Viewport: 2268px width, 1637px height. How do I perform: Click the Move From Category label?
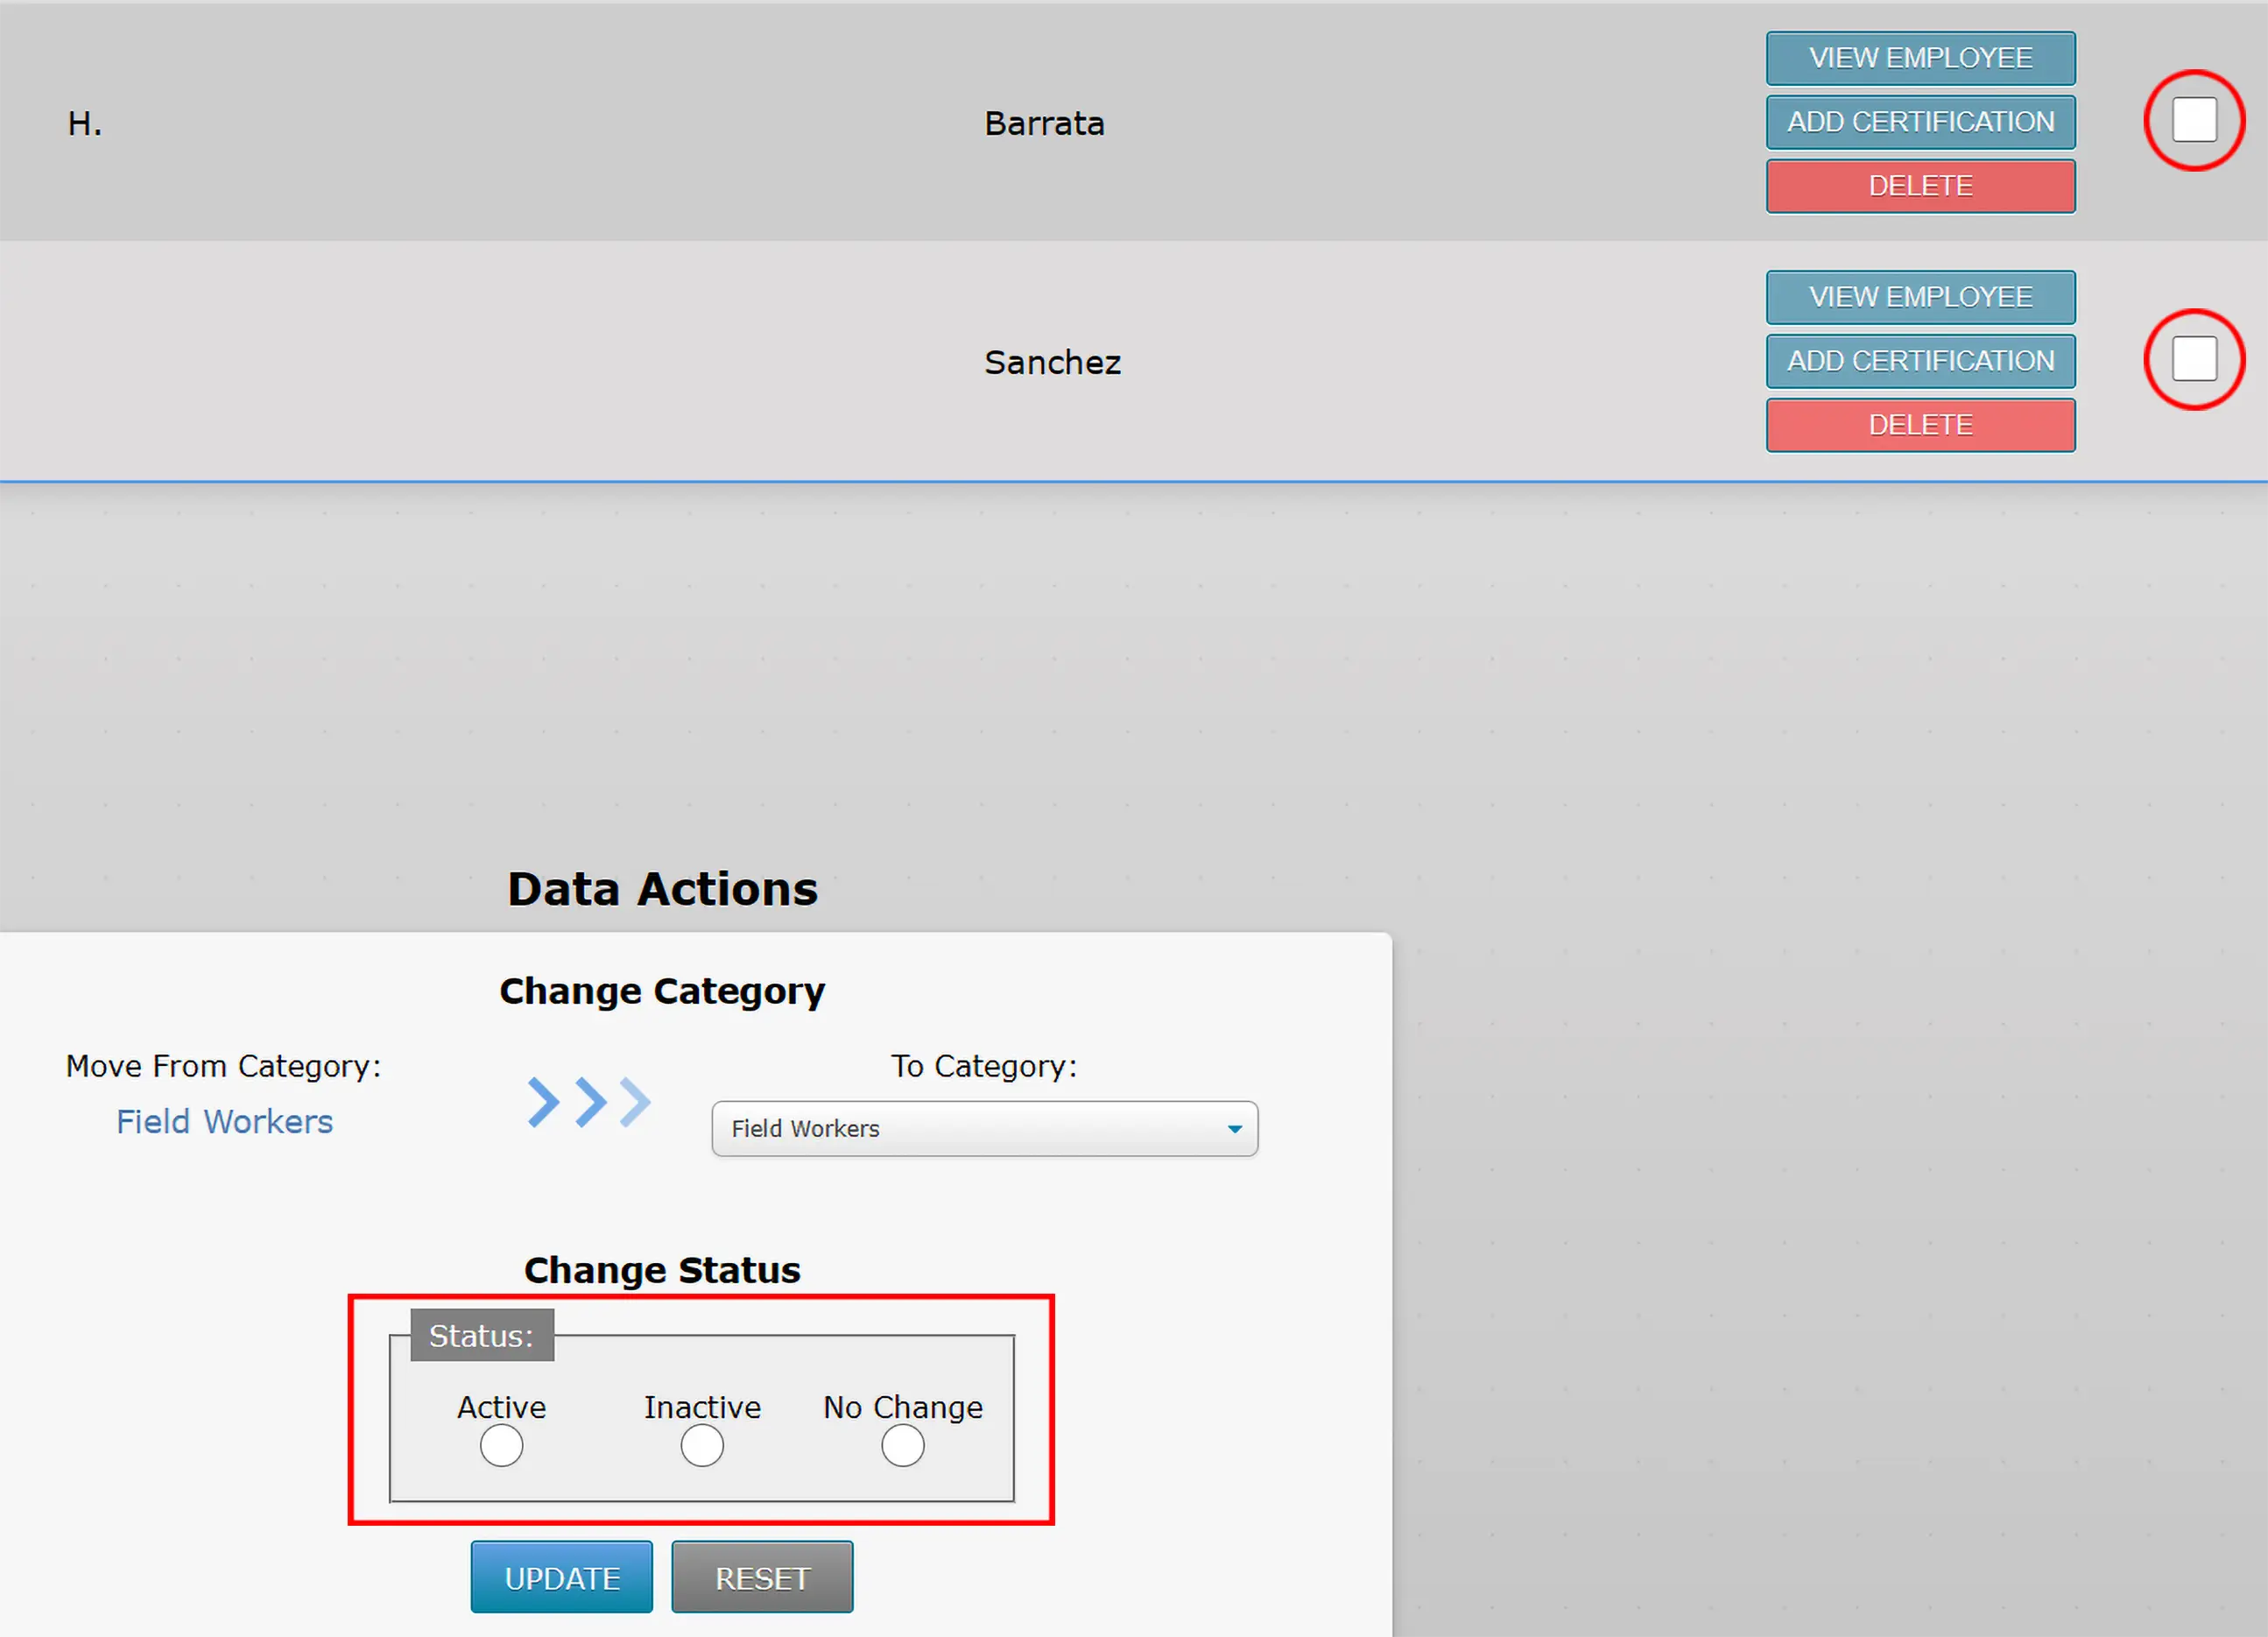[x=223, y=1066]
